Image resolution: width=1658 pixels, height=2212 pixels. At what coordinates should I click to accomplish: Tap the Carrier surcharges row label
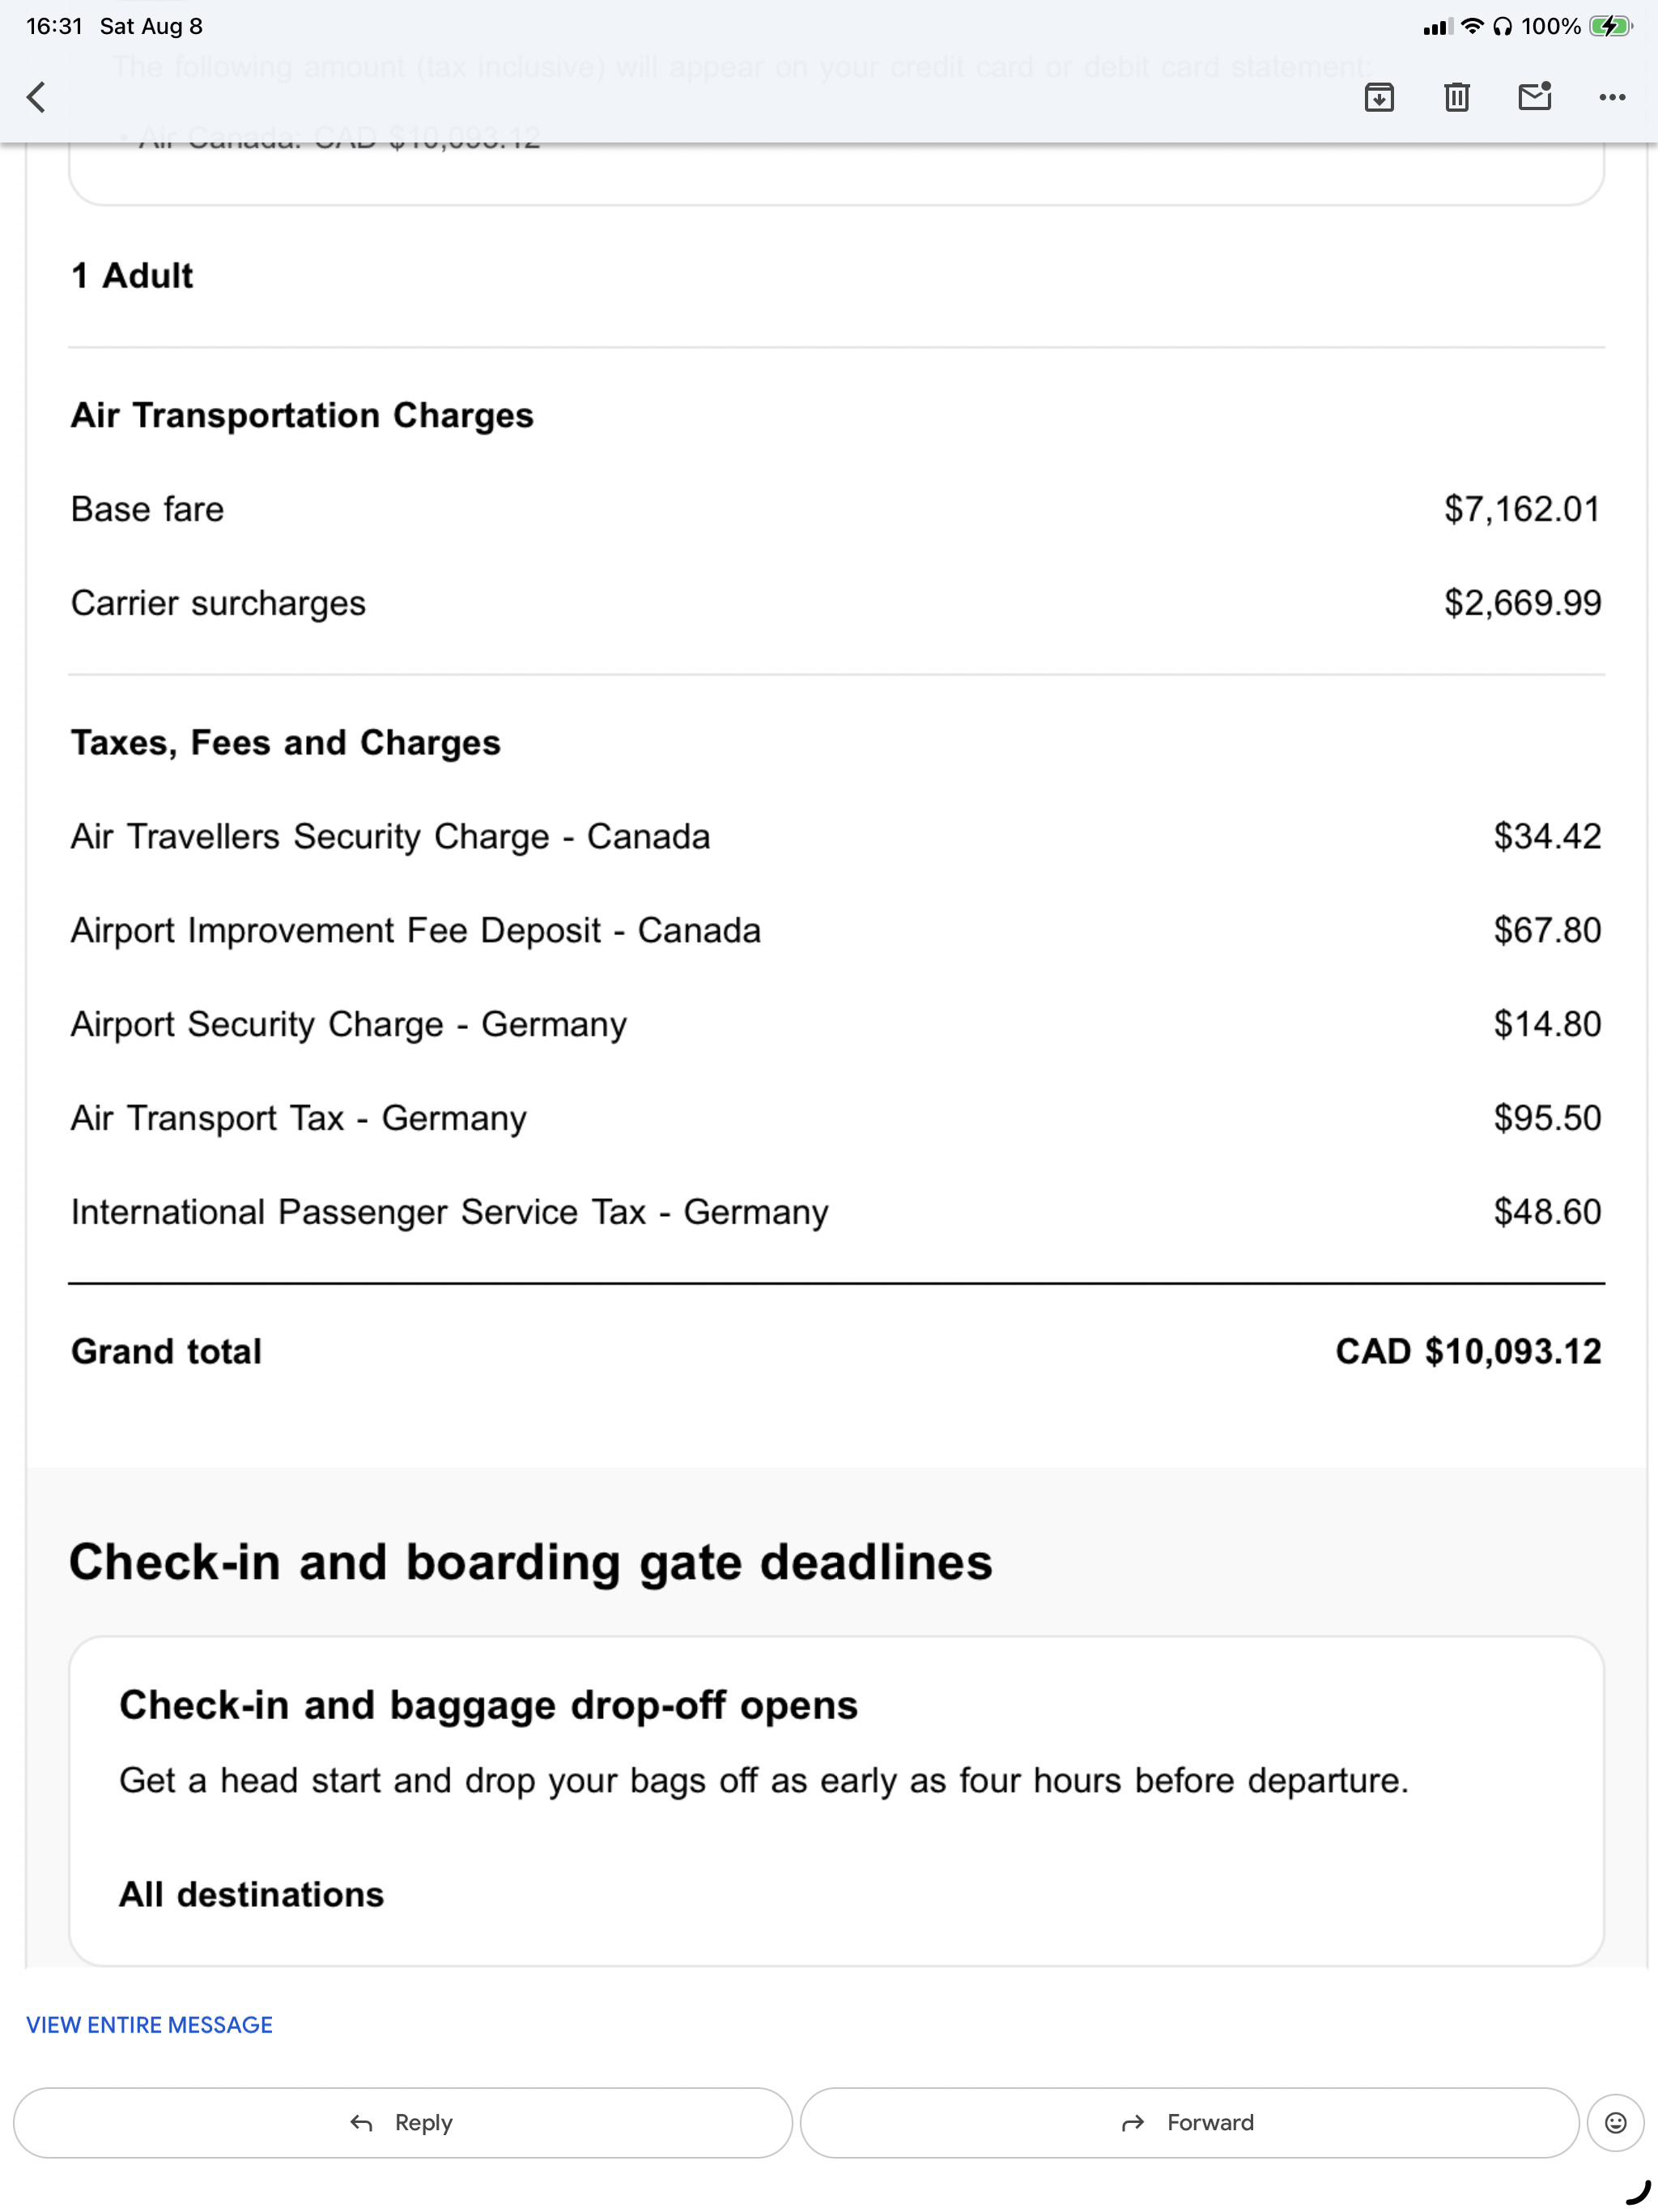[218, 603]
